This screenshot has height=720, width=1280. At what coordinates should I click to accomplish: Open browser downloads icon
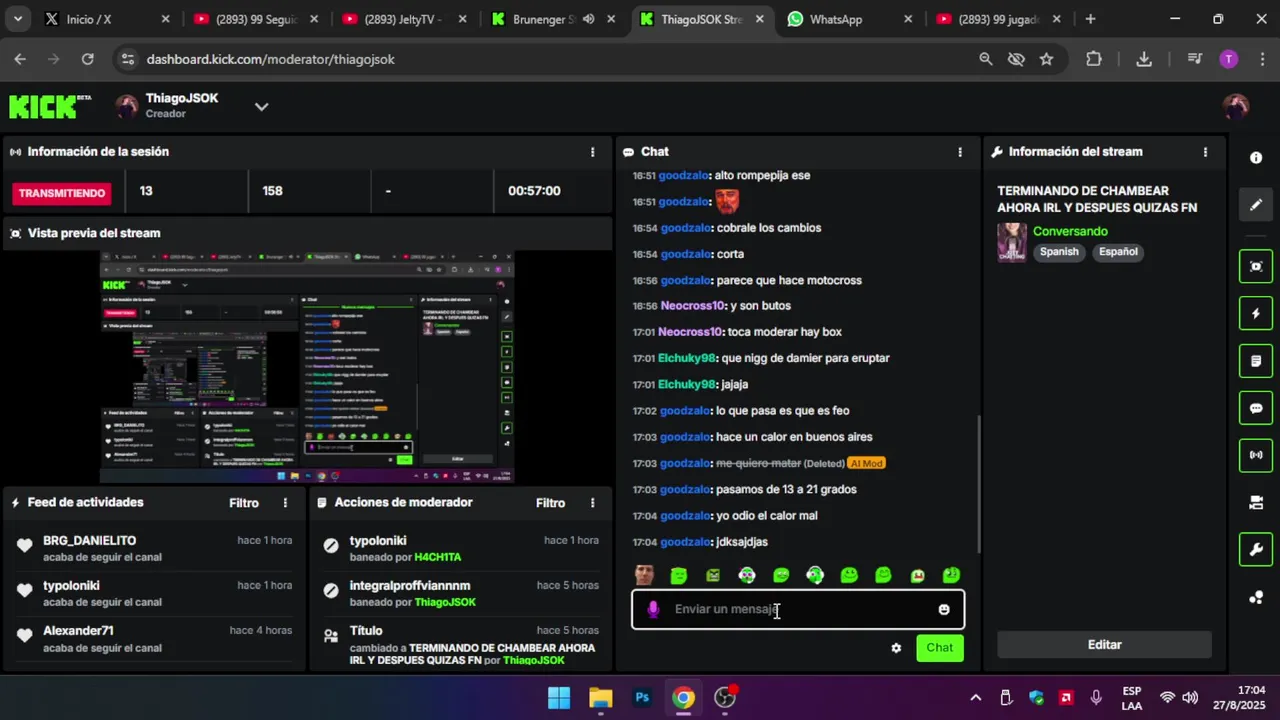[1144, 59]
